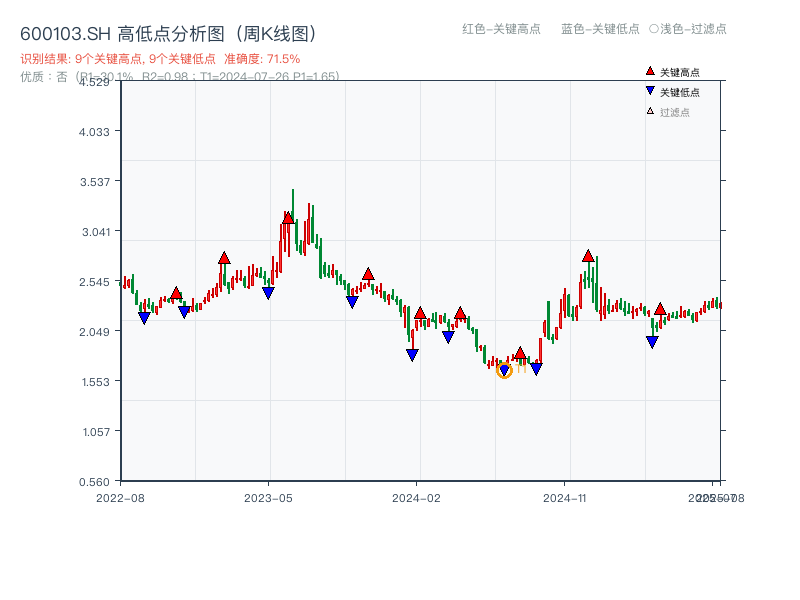
Task: Click the orange circled marker at the price bottom
Action: [x=505, y=370]
